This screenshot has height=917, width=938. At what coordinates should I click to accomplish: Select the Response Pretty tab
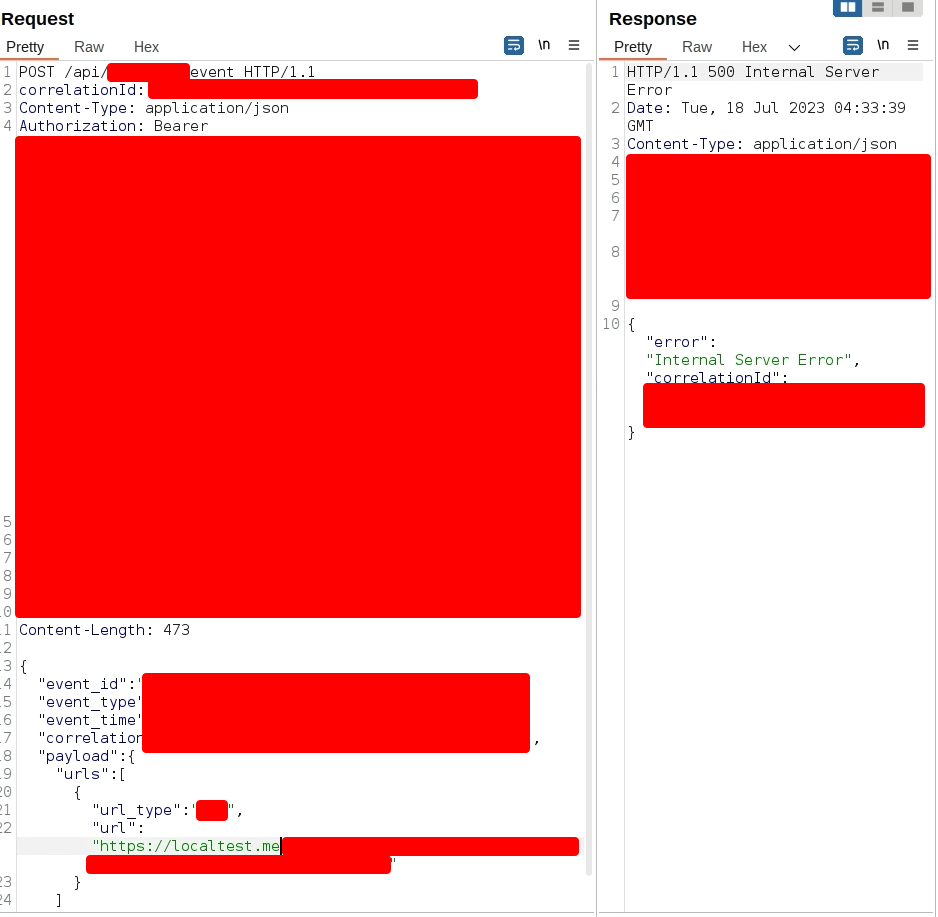click(633, 47)
